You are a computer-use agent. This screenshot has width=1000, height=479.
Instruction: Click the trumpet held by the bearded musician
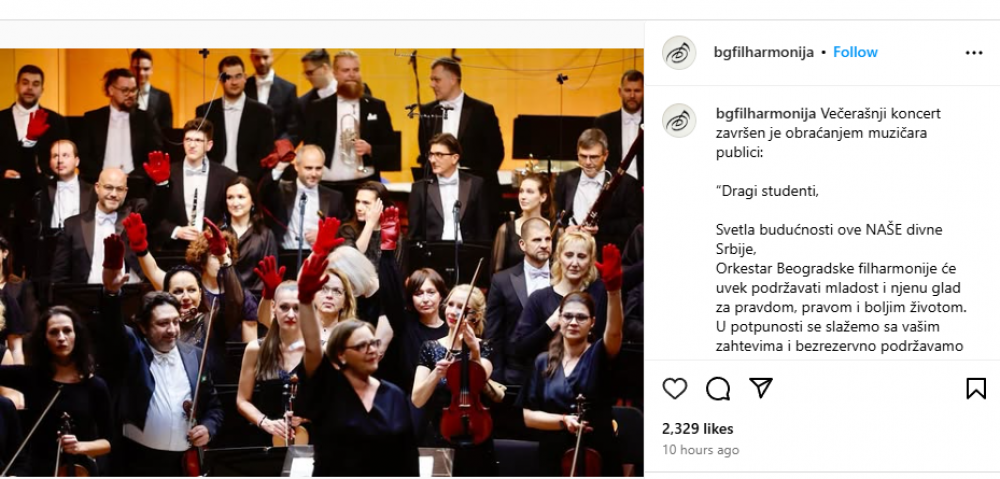click(351, 146)
